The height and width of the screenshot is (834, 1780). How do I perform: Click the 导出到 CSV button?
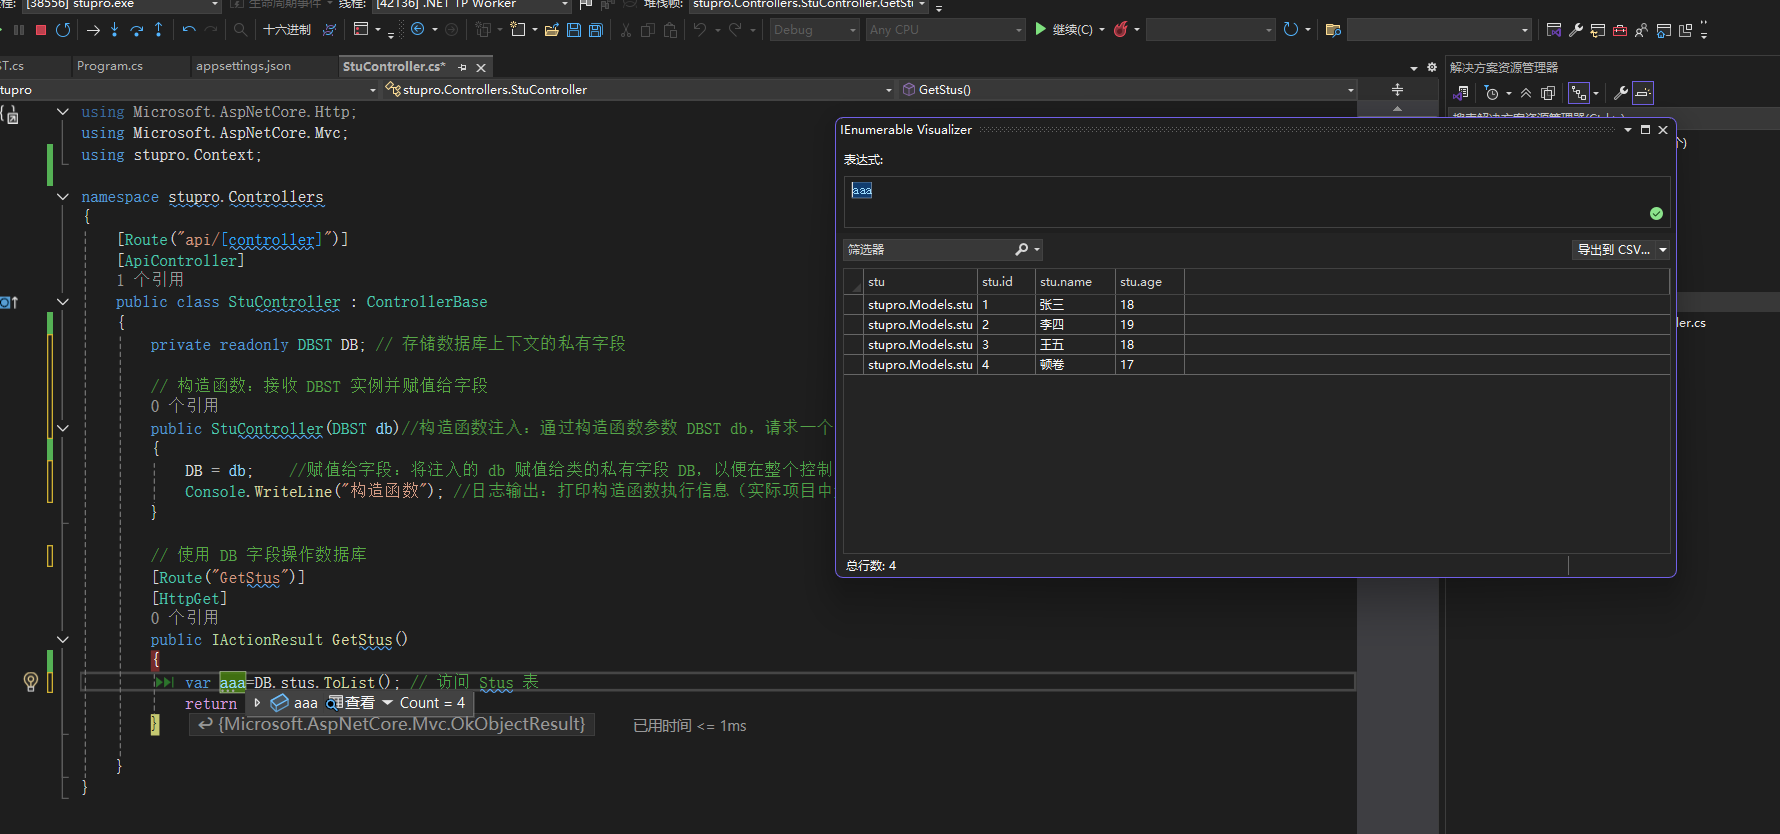[x=1614, y=250]
